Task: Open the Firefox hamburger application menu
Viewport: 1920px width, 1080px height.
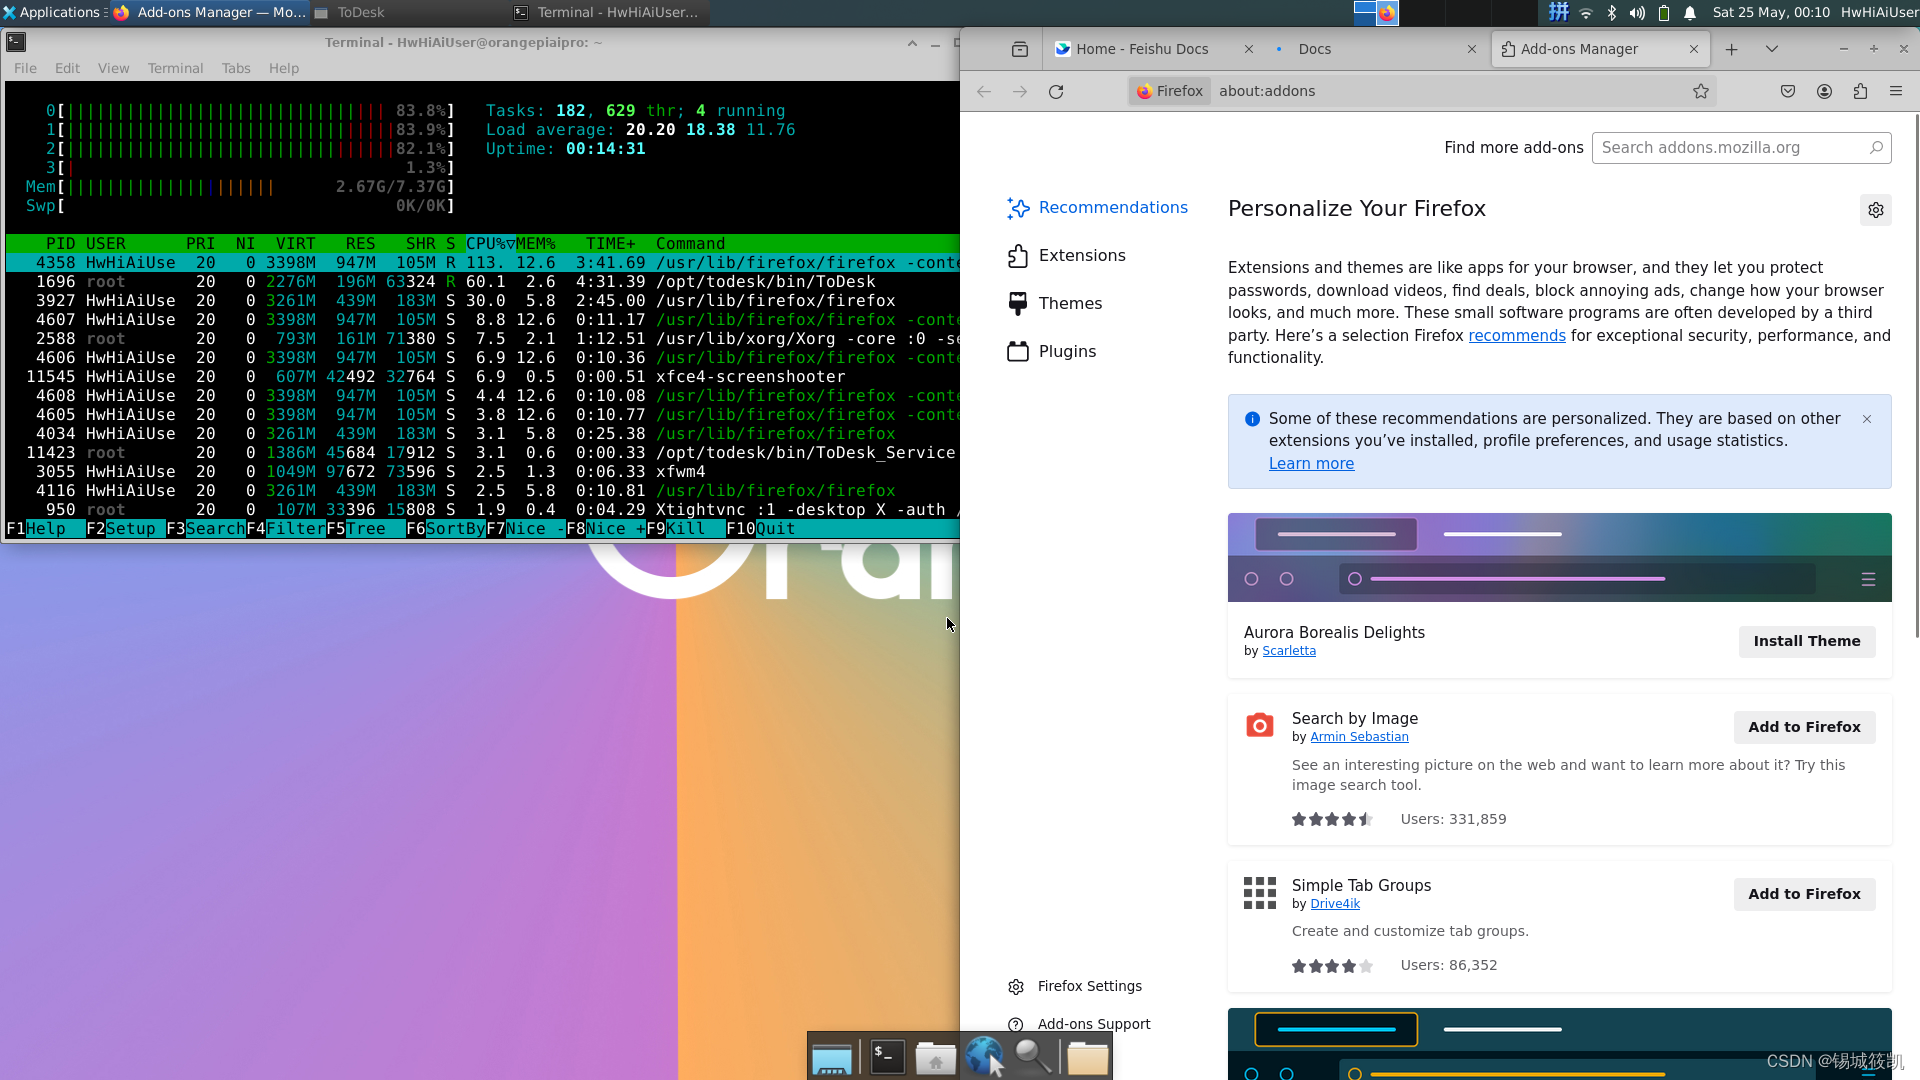Action: [1896, 91]
